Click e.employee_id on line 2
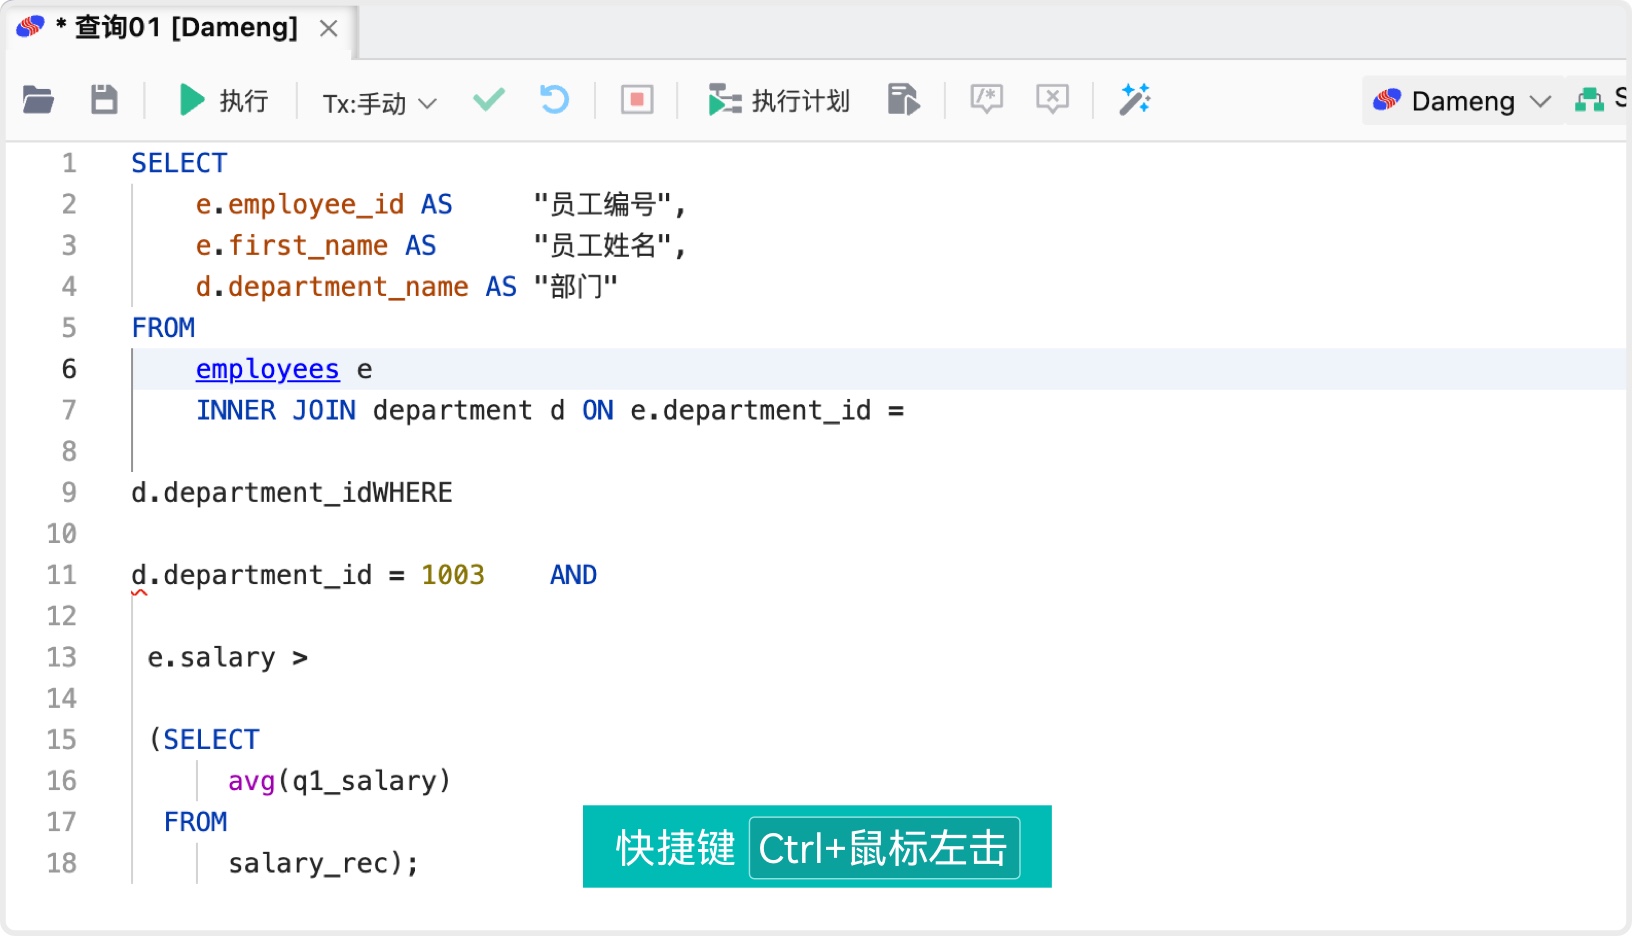The width and height of the screenshot is (1632, 936). (299, 204)
